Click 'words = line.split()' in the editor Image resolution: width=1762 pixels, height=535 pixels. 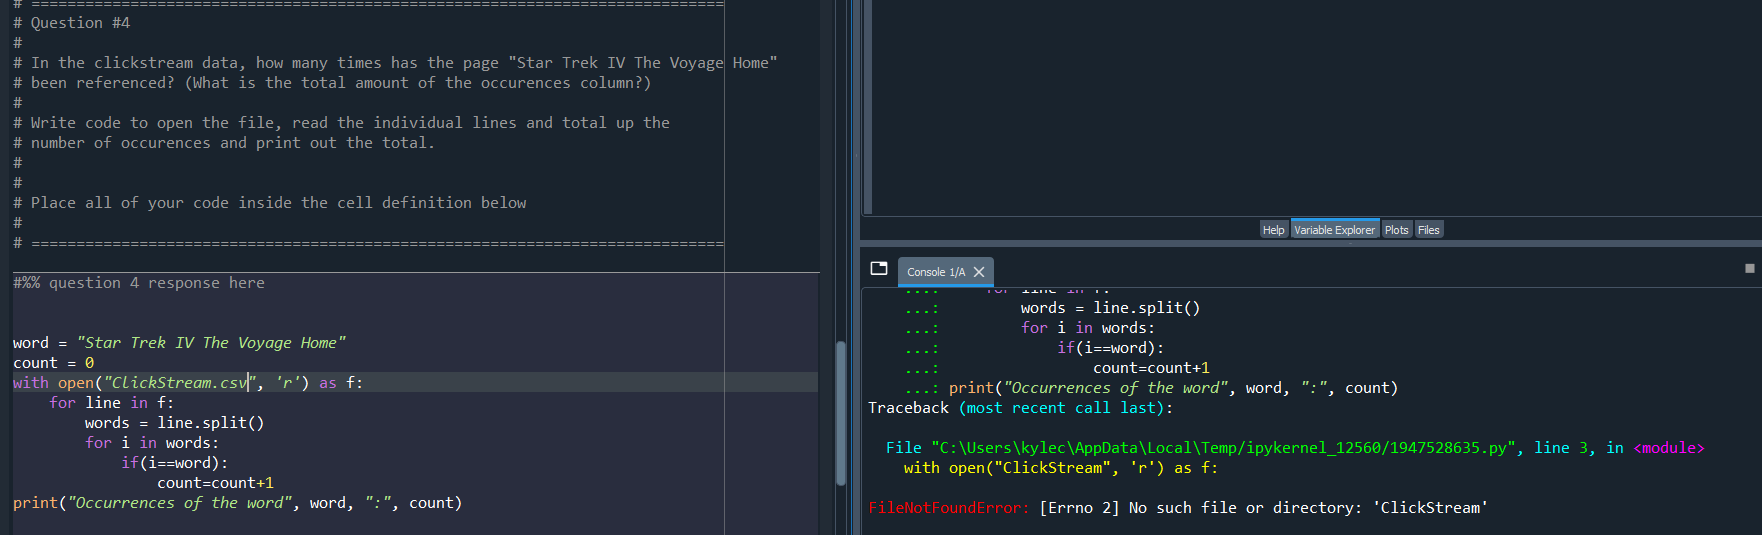point(174,423)
